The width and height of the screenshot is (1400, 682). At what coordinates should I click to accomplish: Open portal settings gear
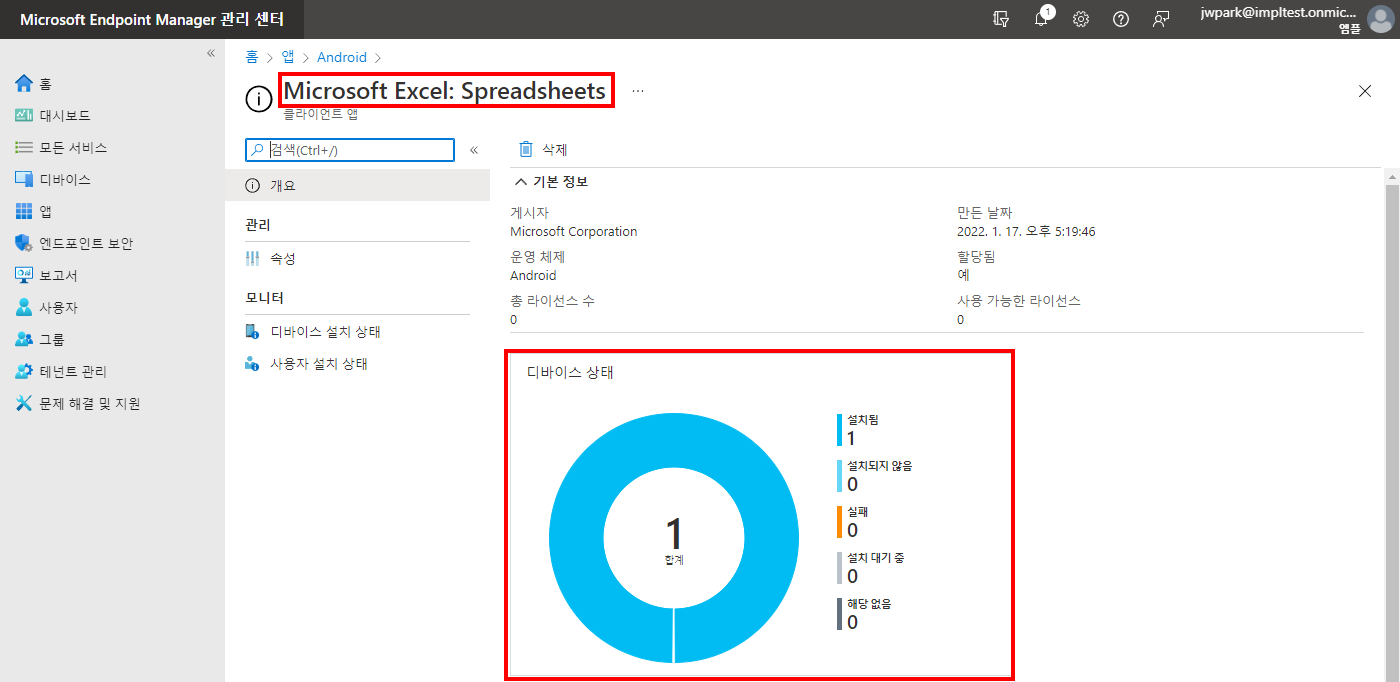coord(1081,19)
